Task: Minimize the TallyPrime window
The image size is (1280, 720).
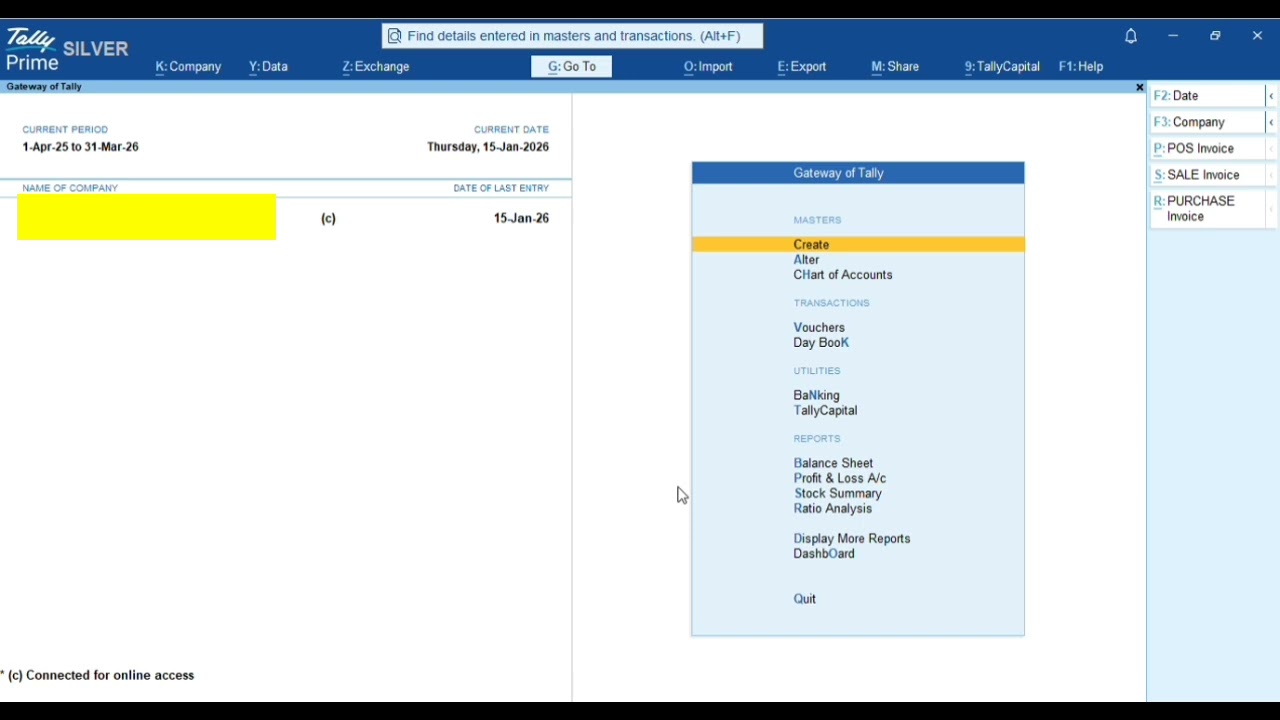Action: tap(1173, 36)
